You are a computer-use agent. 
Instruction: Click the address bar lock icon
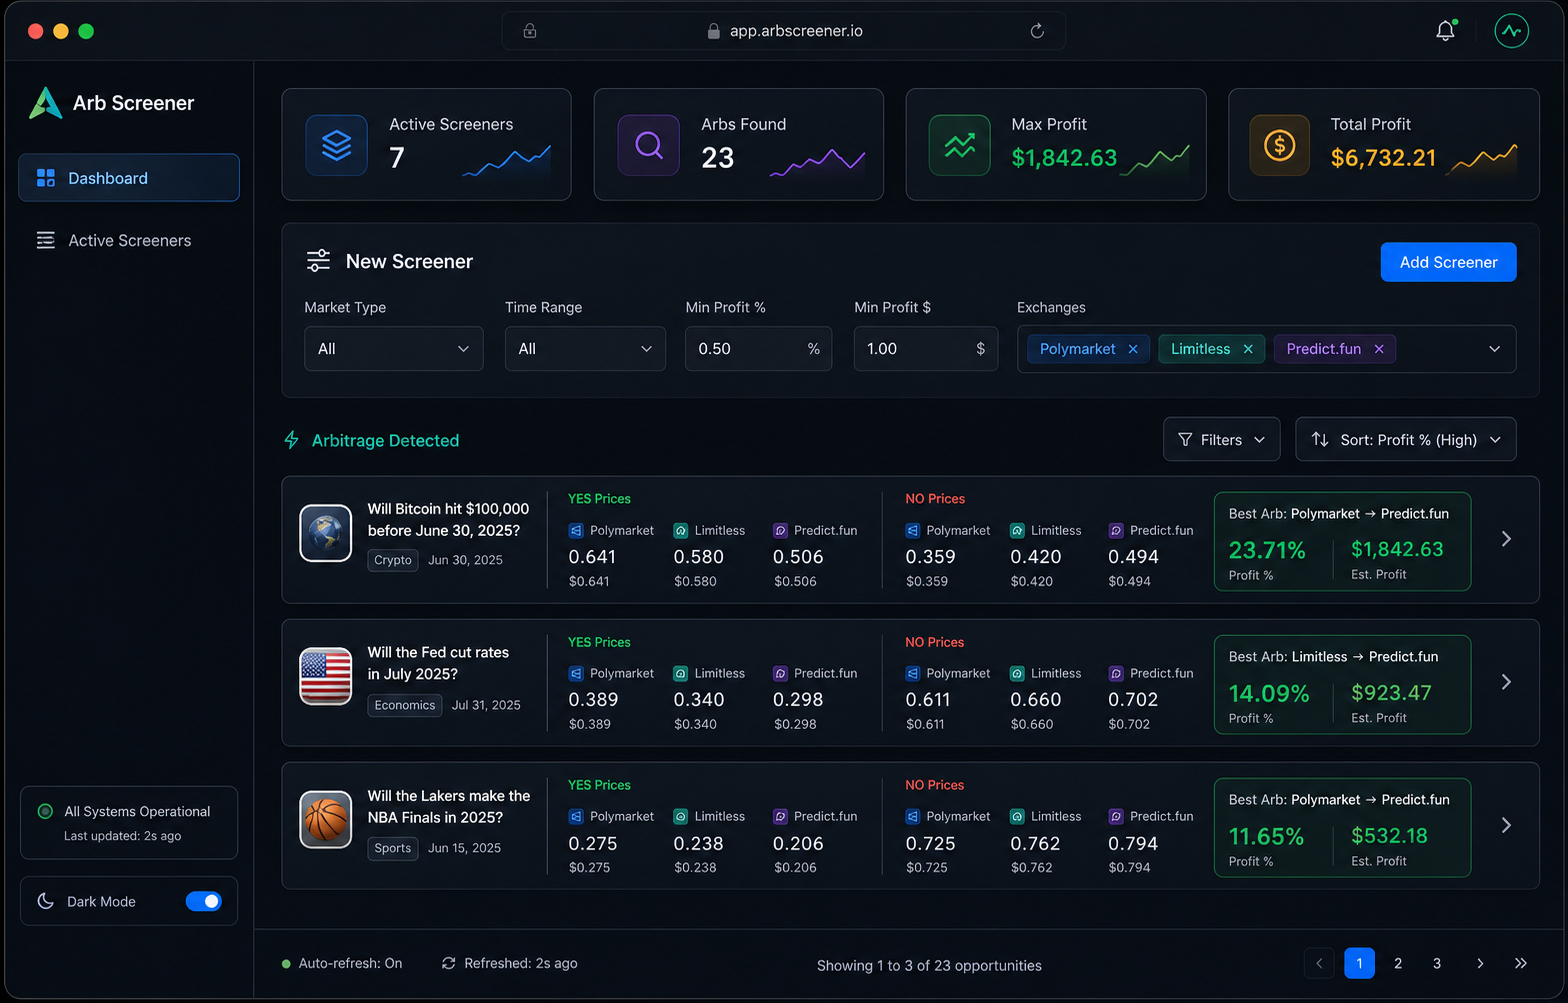(713, 31)
